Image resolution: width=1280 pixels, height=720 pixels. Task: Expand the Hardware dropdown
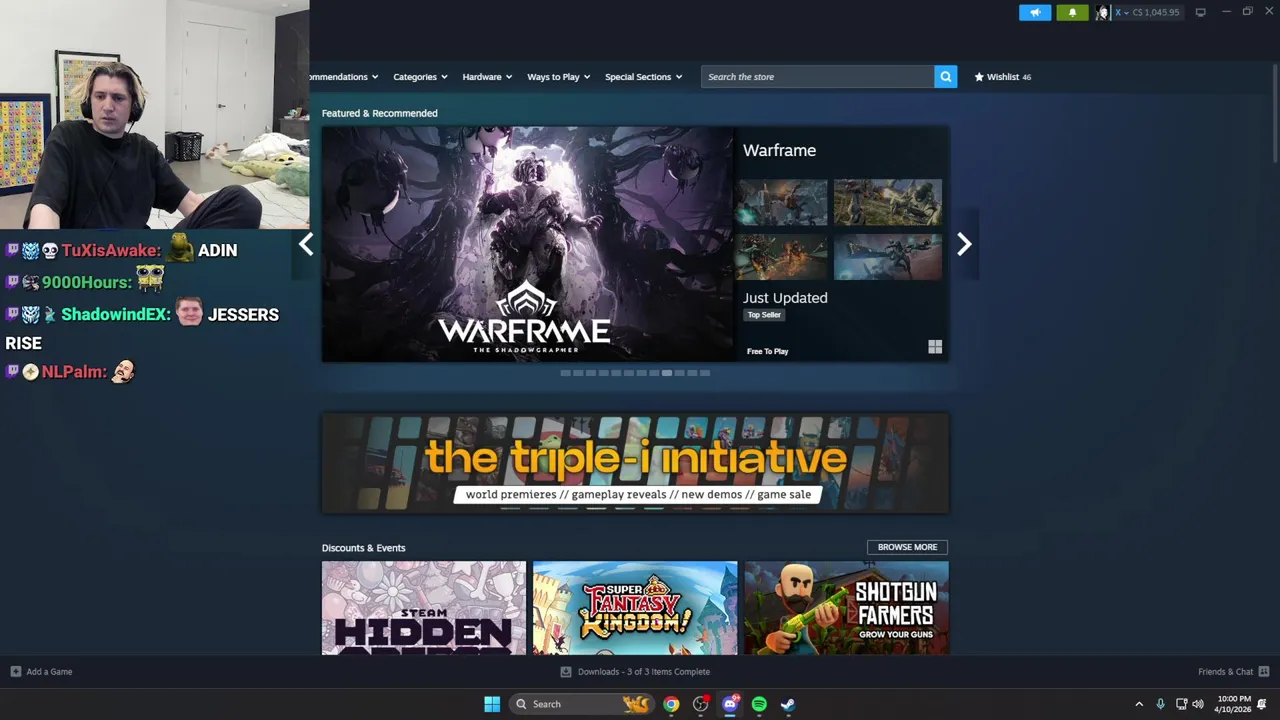click(x=487, y=77)
